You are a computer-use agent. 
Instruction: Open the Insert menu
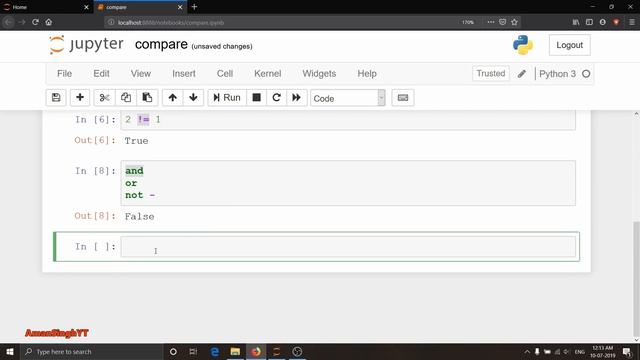[184, 73]
